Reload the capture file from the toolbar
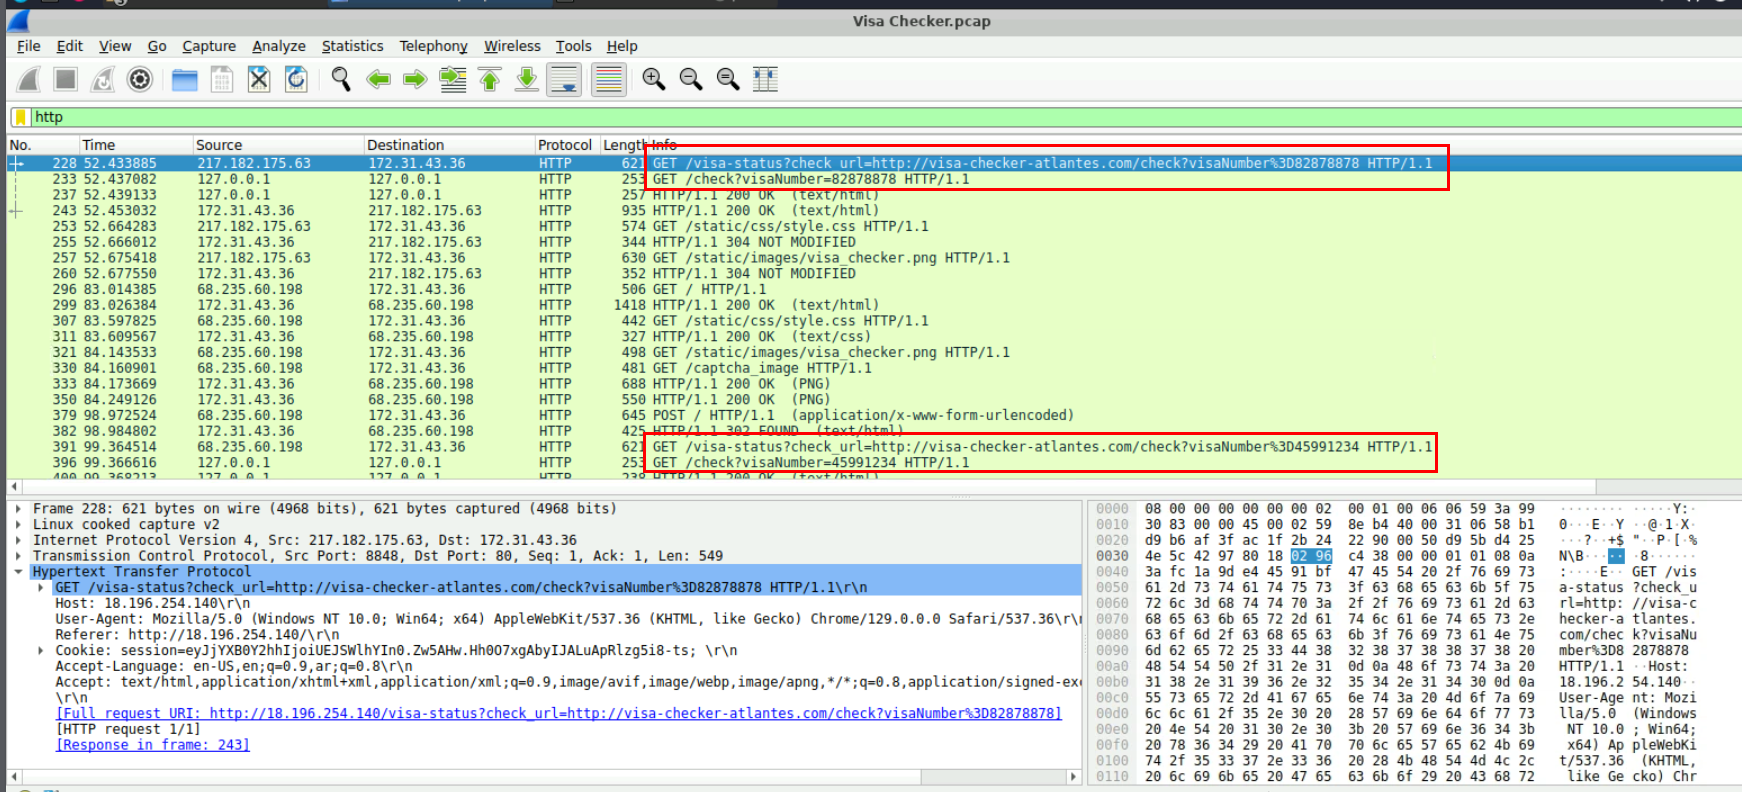Viewport: 1742px width, 792px height. (x=296, y=80)
